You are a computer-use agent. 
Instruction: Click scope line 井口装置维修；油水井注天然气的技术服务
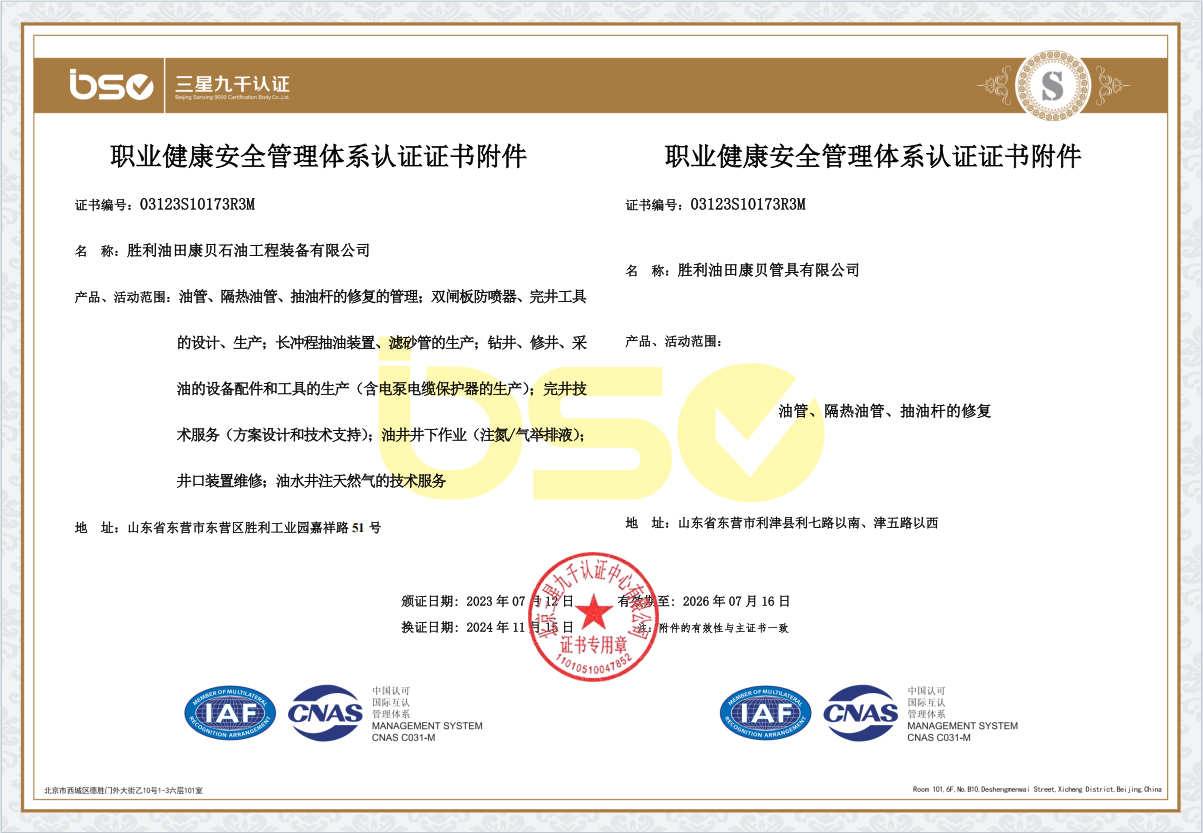tap(311, 481)
